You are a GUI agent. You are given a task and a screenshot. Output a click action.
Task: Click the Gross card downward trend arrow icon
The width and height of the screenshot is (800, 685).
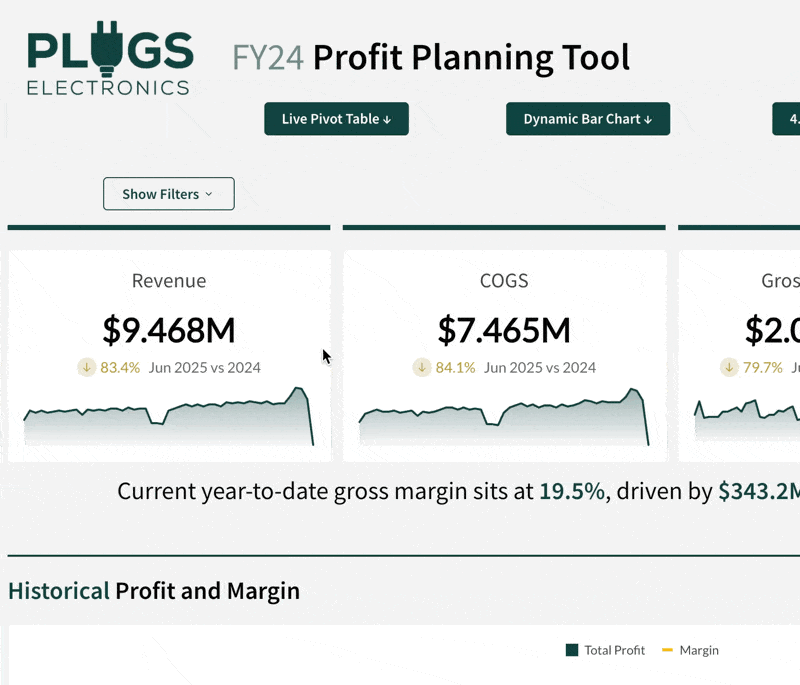pos(730,367)
